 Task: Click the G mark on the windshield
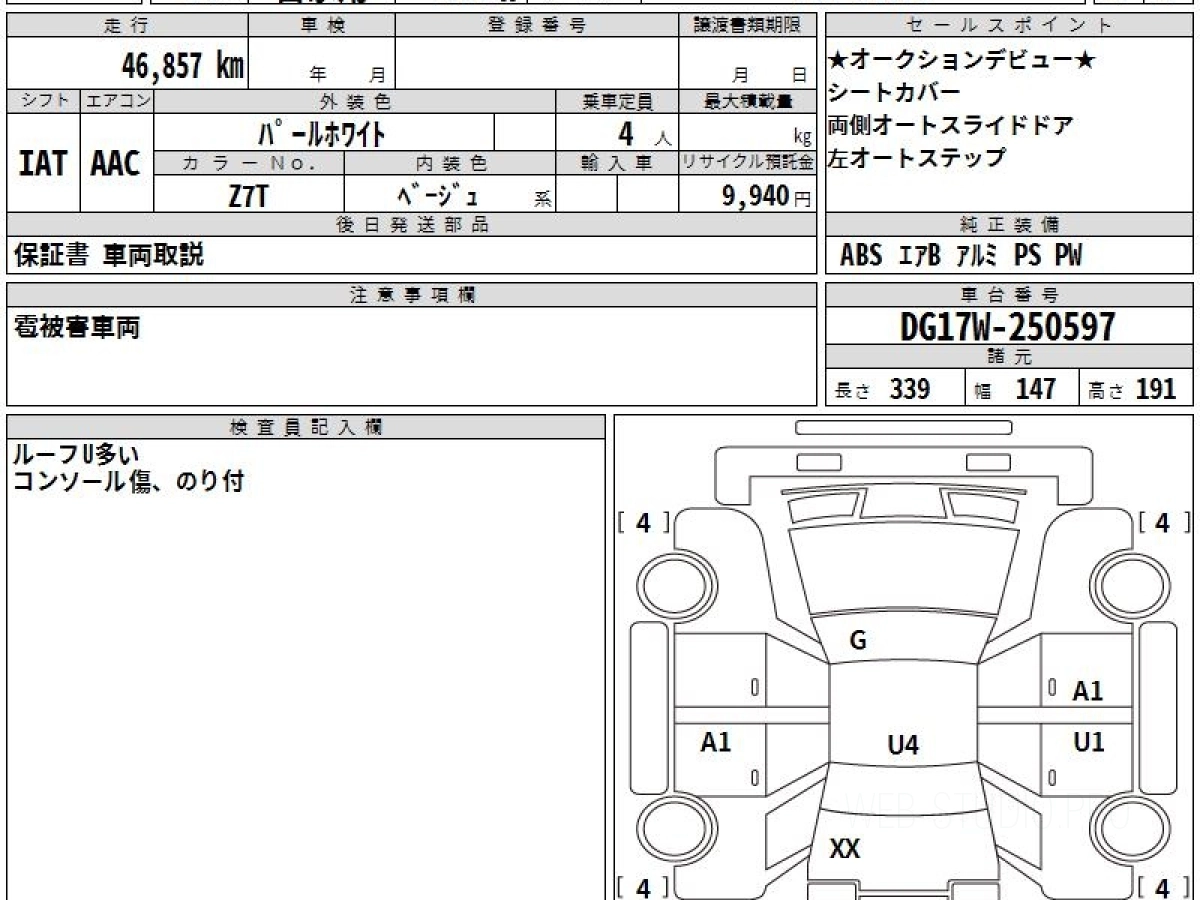858,642
